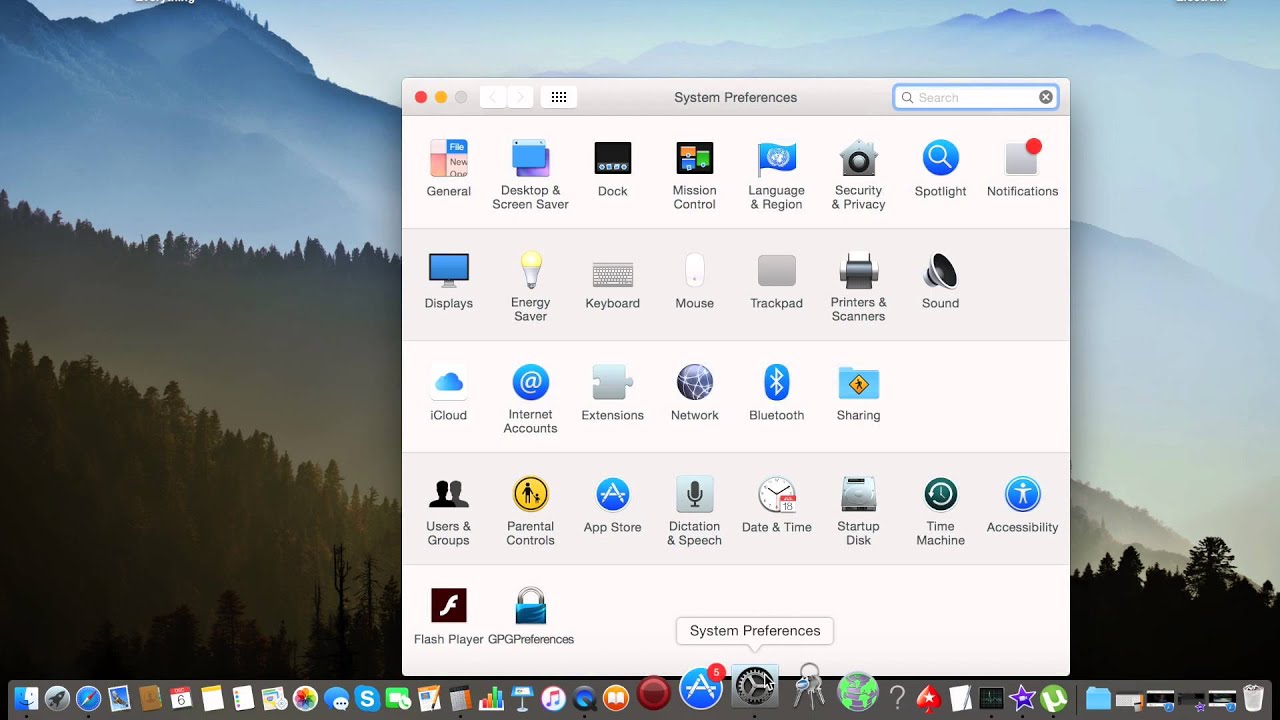Open iBooks from the Dock
This screenshot has height=720, width=1280.
[615, 699]
